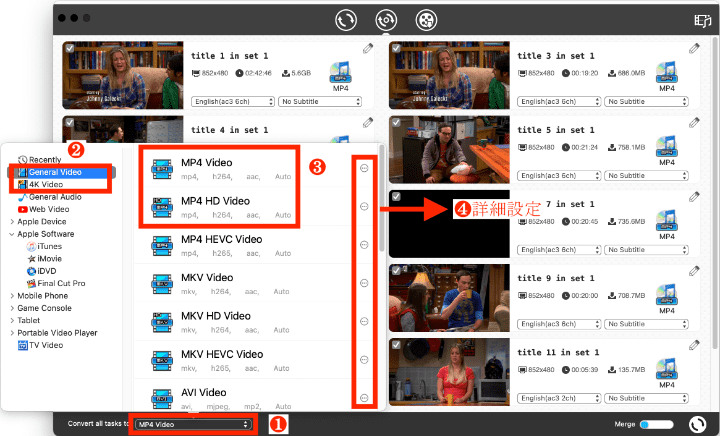Edit title 11 in set 1 pencil icon
Screen dimensions: 720x436
(x=694, y=345)
